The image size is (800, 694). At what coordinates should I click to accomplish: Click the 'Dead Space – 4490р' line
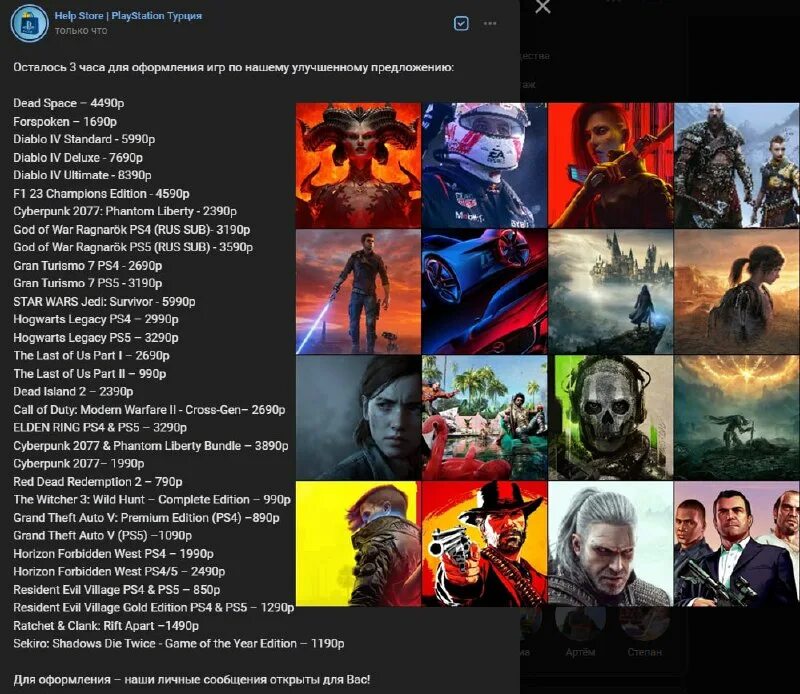click(x=69, y=103)
